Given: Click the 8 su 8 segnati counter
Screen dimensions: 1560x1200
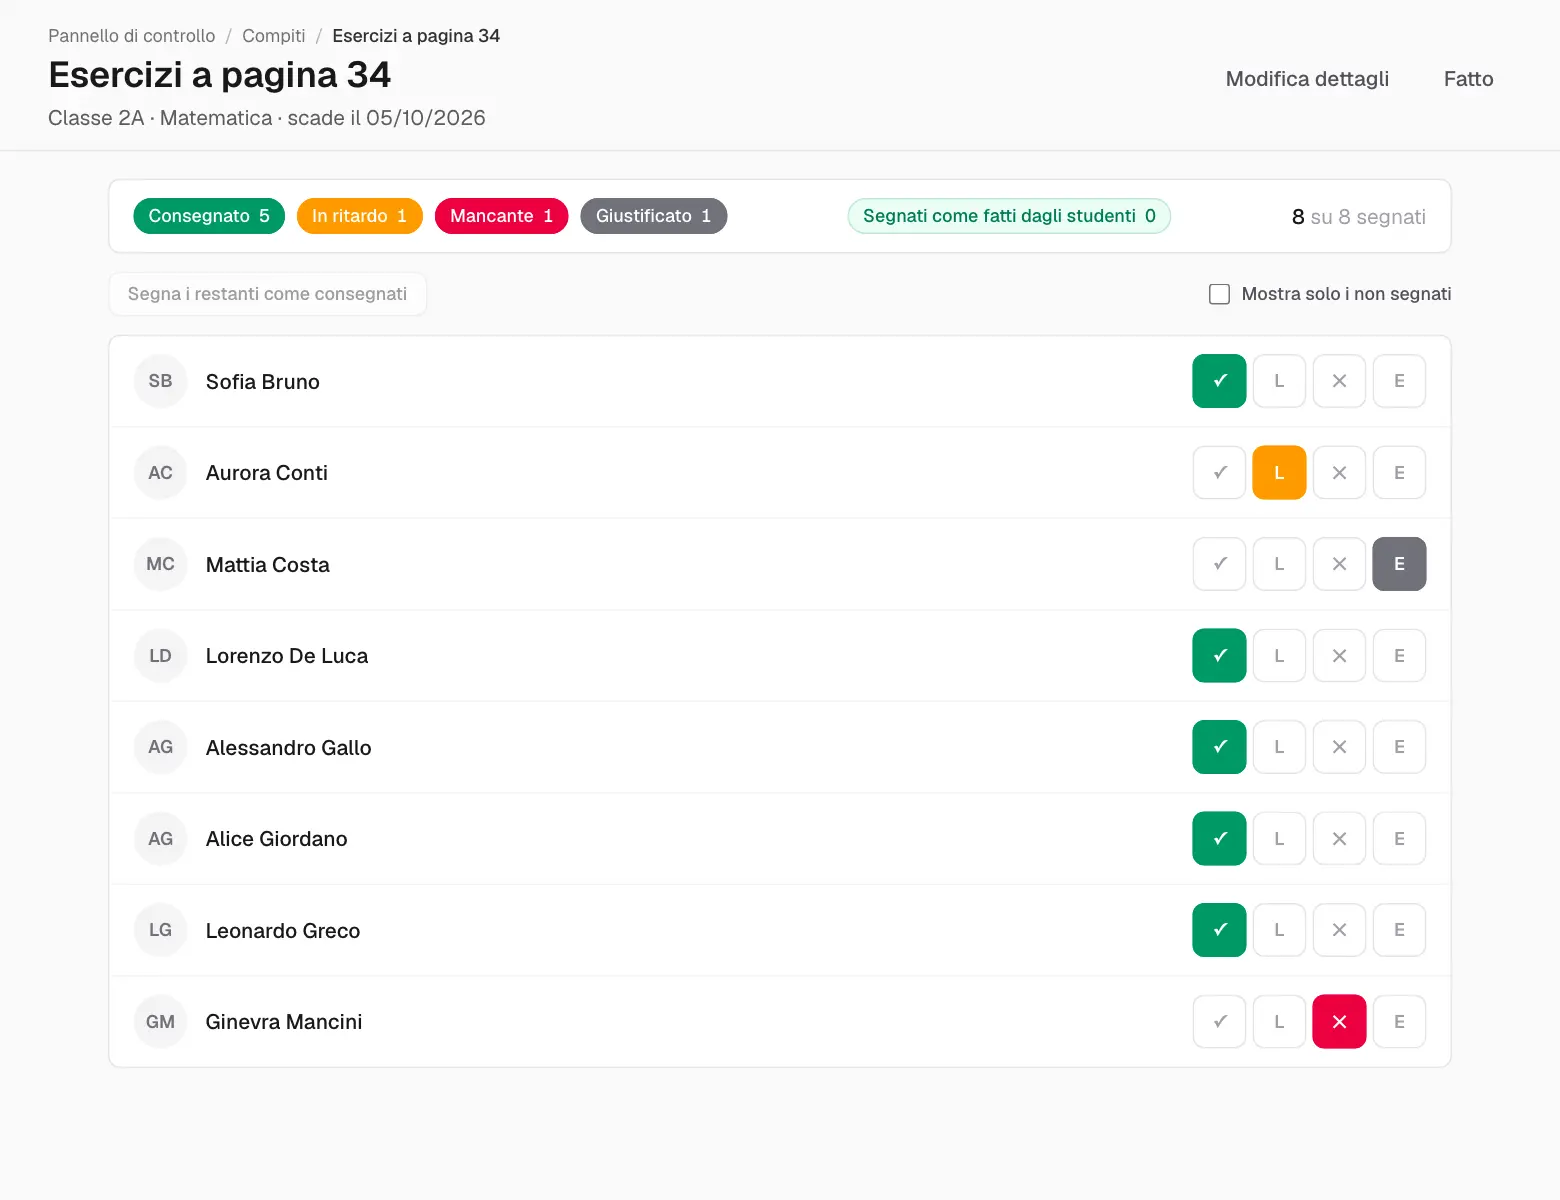Looking at the screenshot, I should click(1358, 217).
